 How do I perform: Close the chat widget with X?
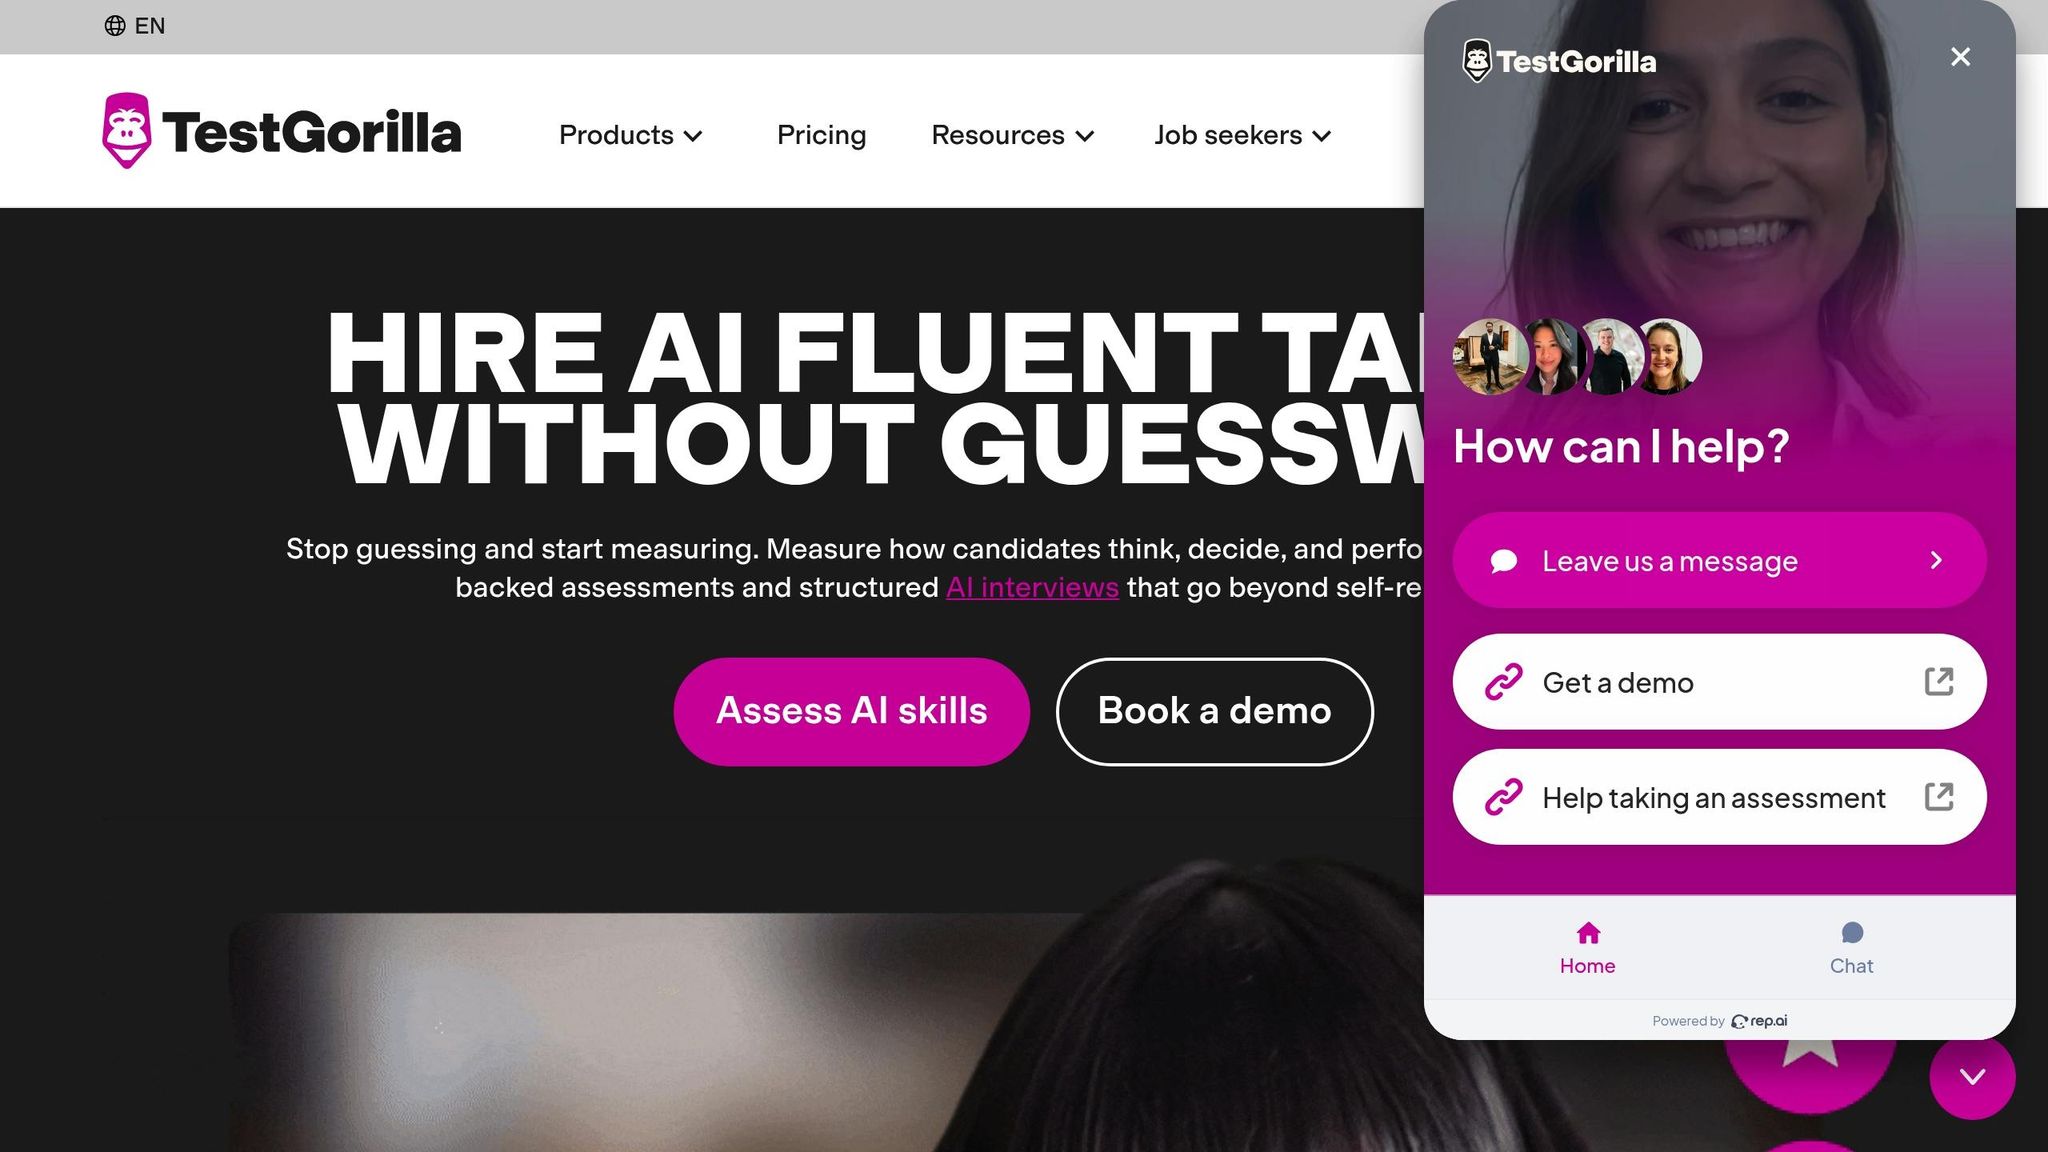click(1960, 57)
